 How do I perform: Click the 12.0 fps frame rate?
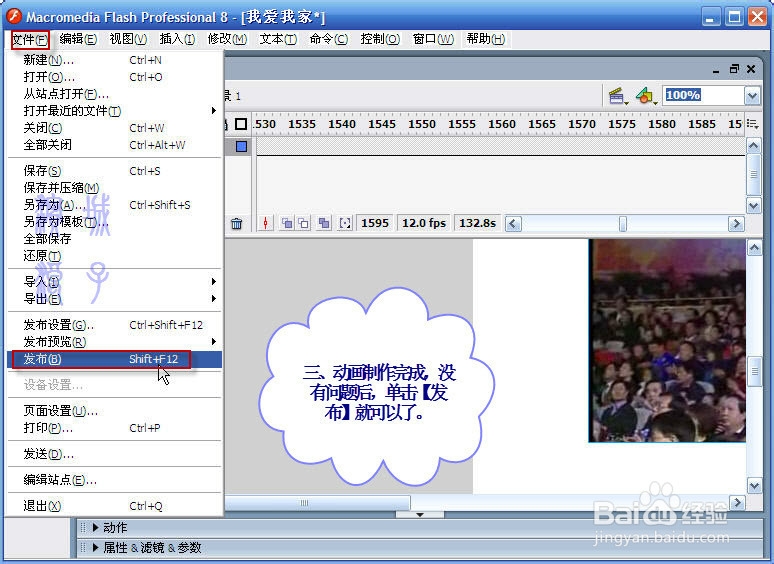[x=424, y=223]
